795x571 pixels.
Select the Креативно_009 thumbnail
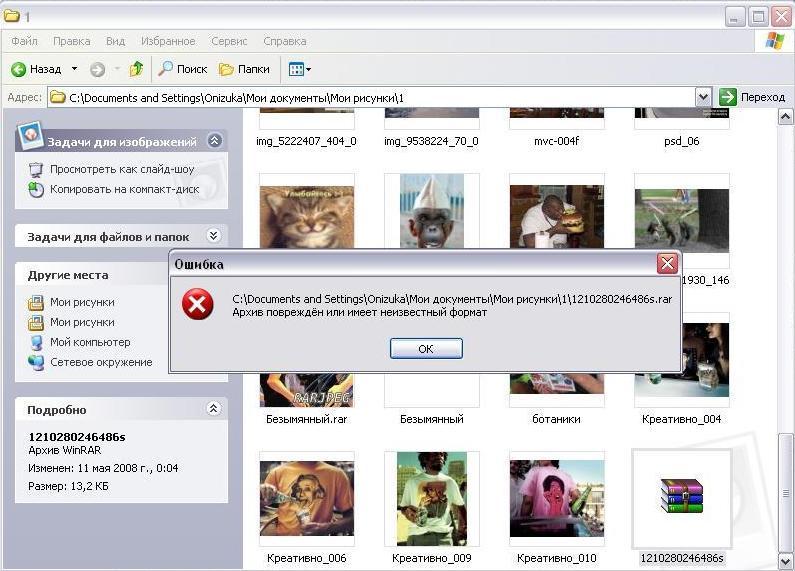click(431, 498)
